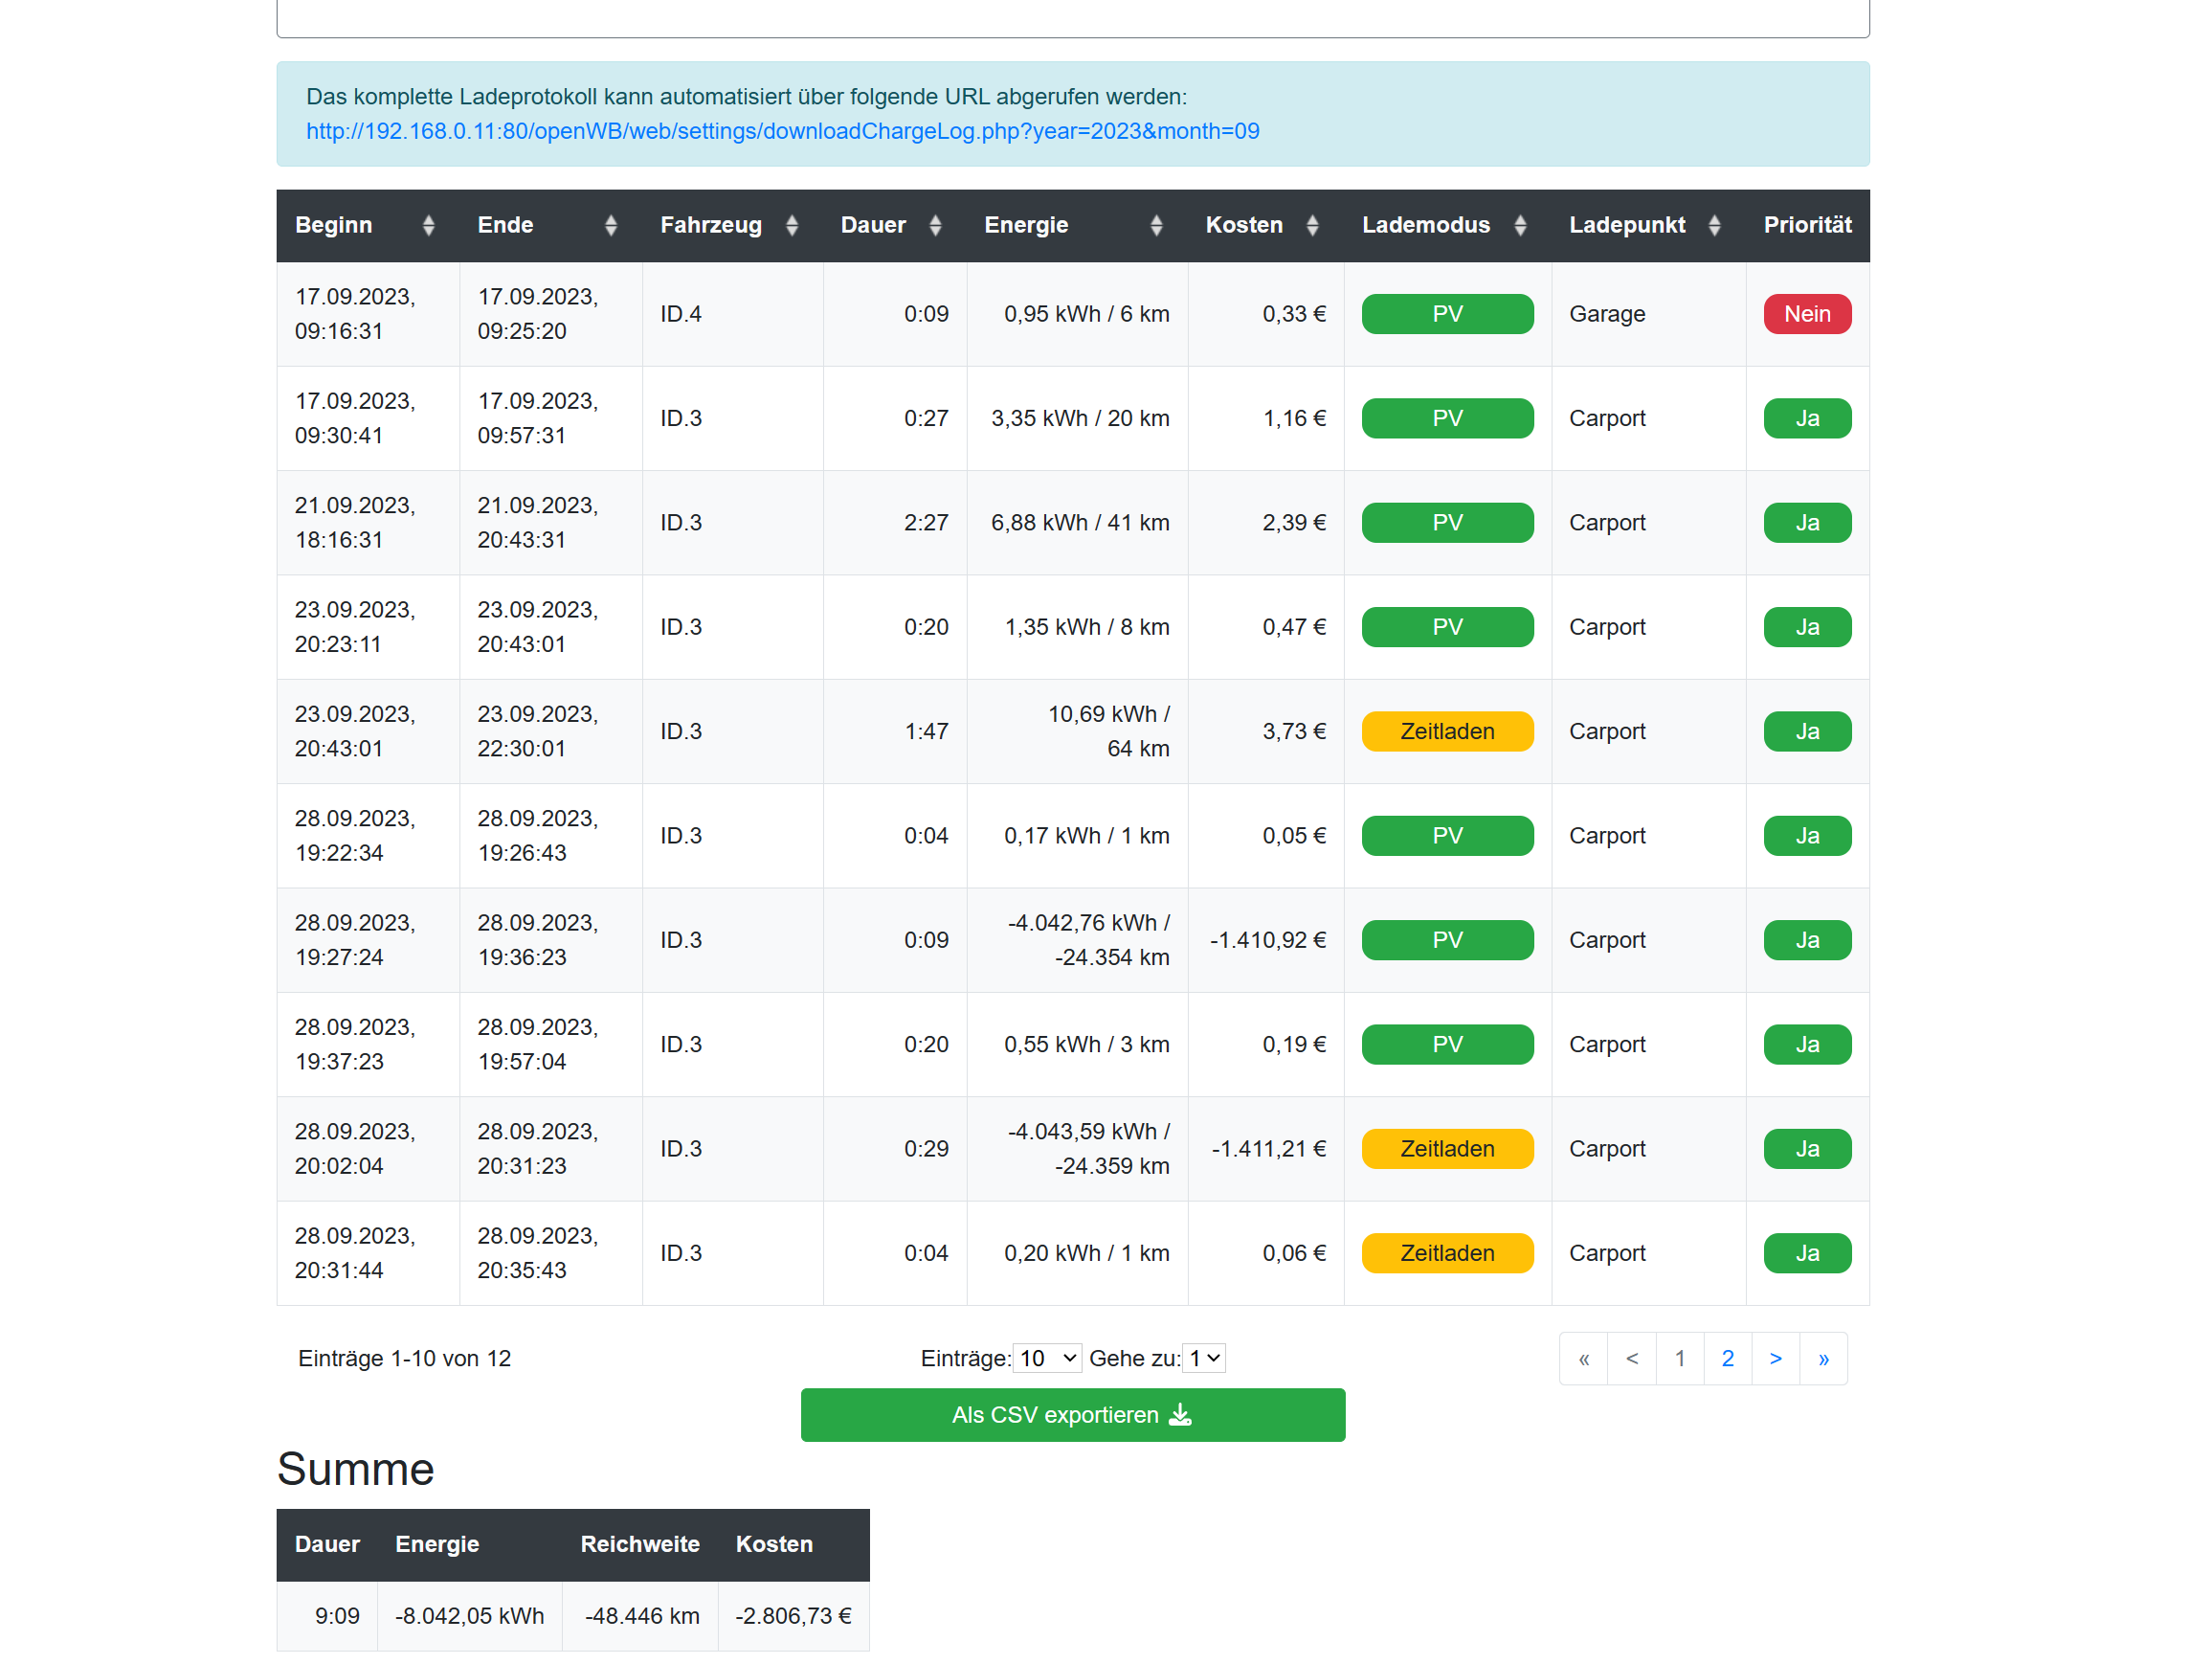Image resolution: width=2212 pixels, height=1664 pixels.
Task: Click Als CSV exportieren button
Action: point(1072,1414)
